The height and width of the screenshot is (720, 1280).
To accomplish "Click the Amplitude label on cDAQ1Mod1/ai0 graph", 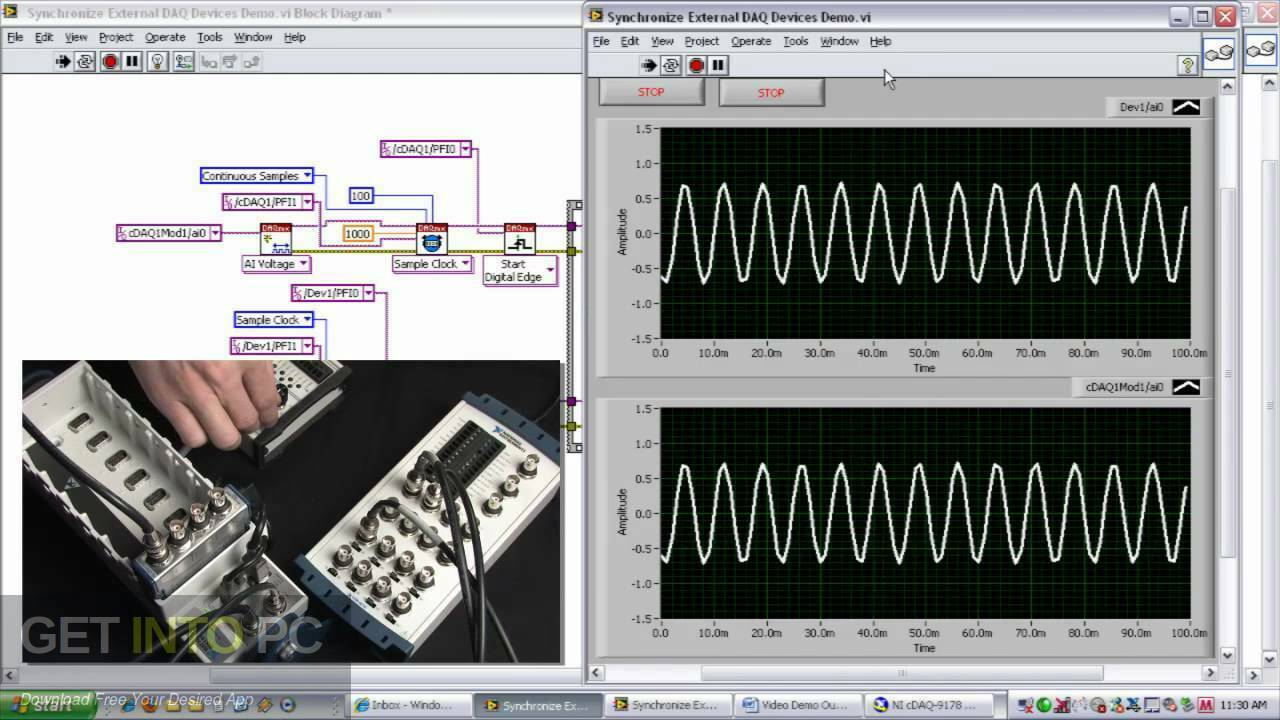I will [622, 511].
